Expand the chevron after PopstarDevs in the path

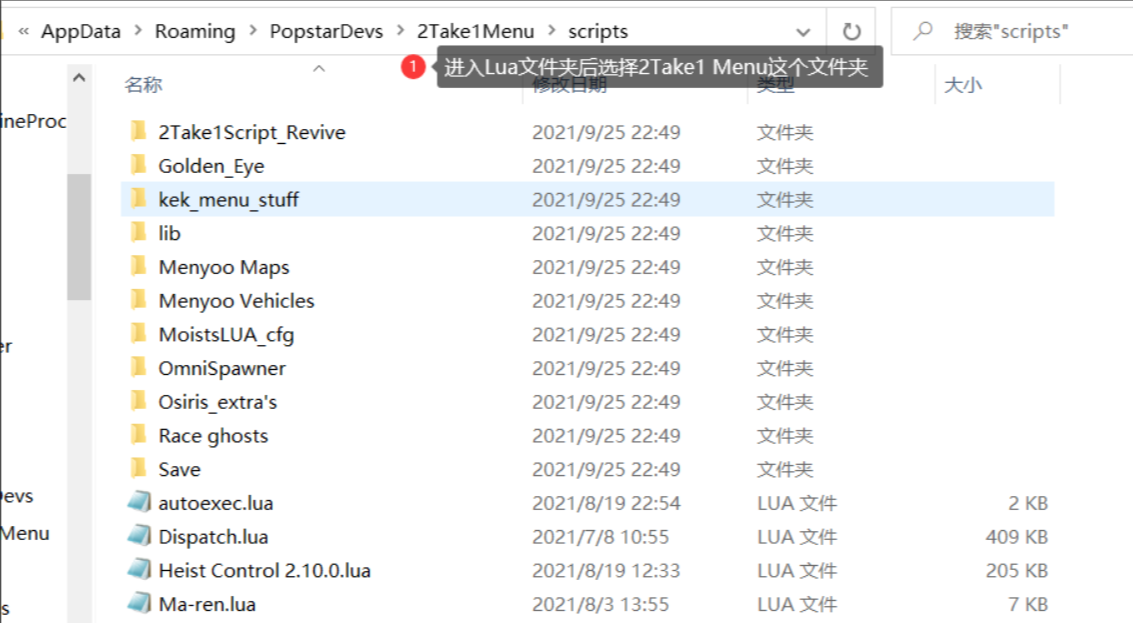click(400, 31)
